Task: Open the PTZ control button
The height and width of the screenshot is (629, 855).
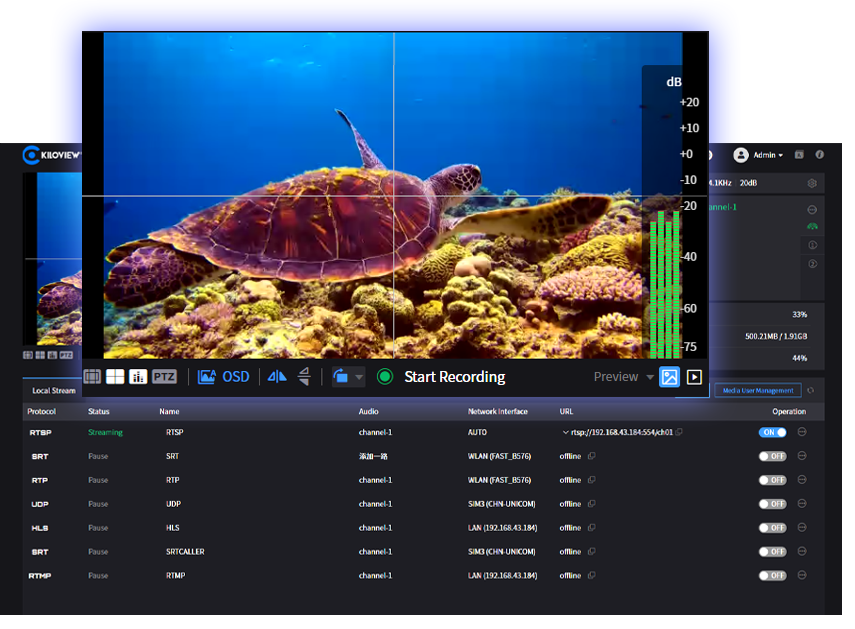Action: pyautogui.click(x=164, y=377)
